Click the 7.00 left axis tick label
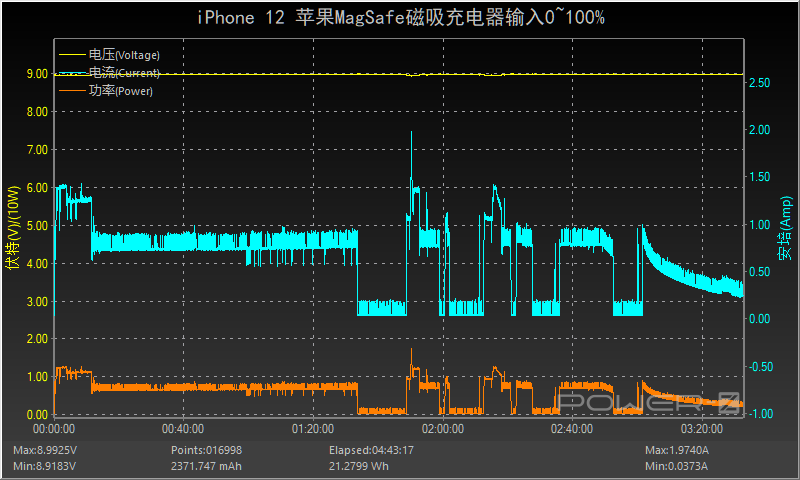This screenshot has width=800, height=480. pyautogui.click(x=37, y=149)
